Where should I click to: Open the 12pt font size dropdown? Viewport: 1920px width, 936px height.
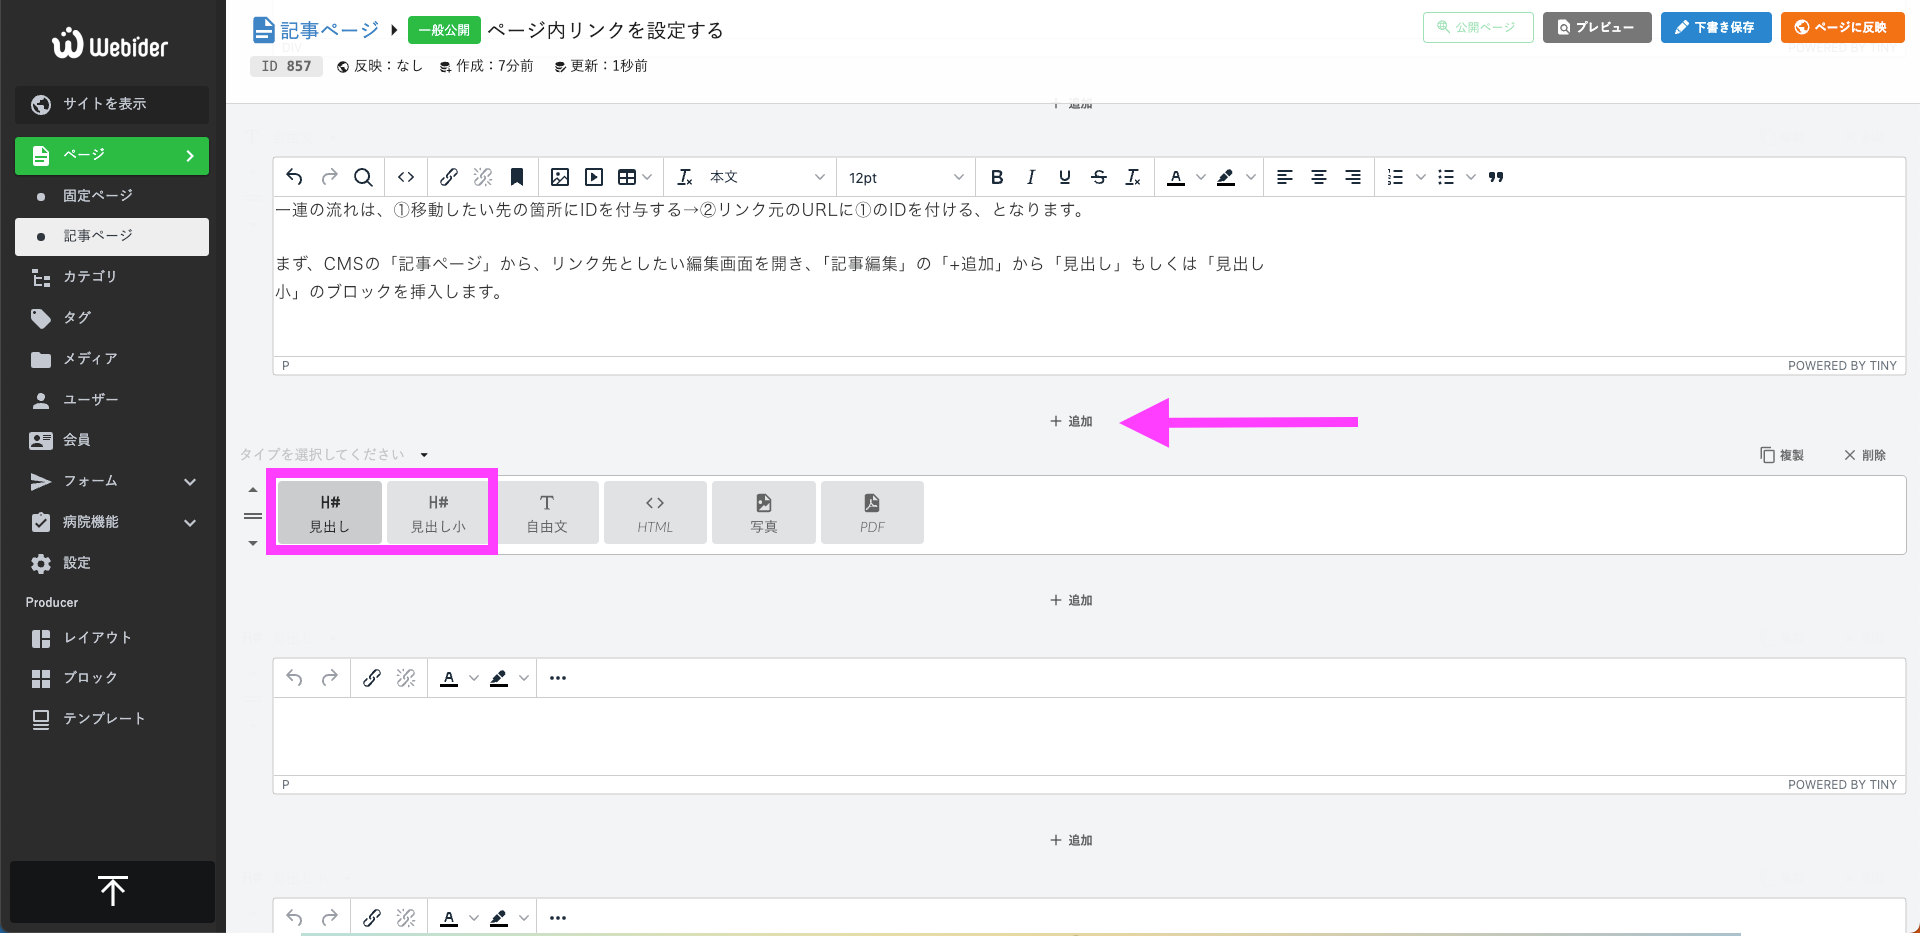[905, 177]
